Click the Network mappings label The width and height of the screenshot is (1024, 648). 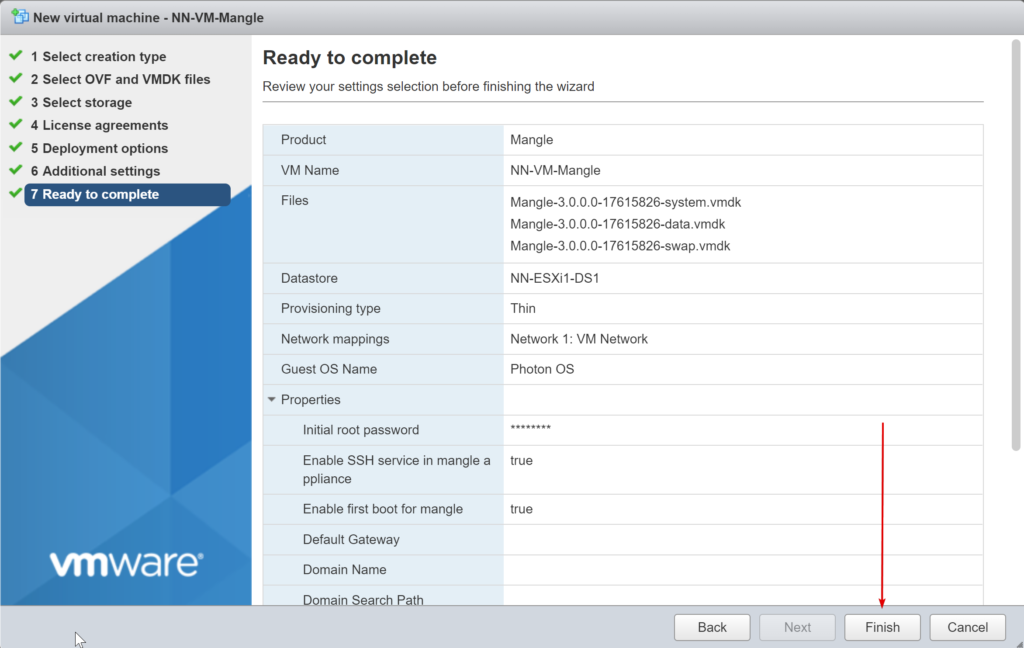pyautogui.click(x=335, y=339)
